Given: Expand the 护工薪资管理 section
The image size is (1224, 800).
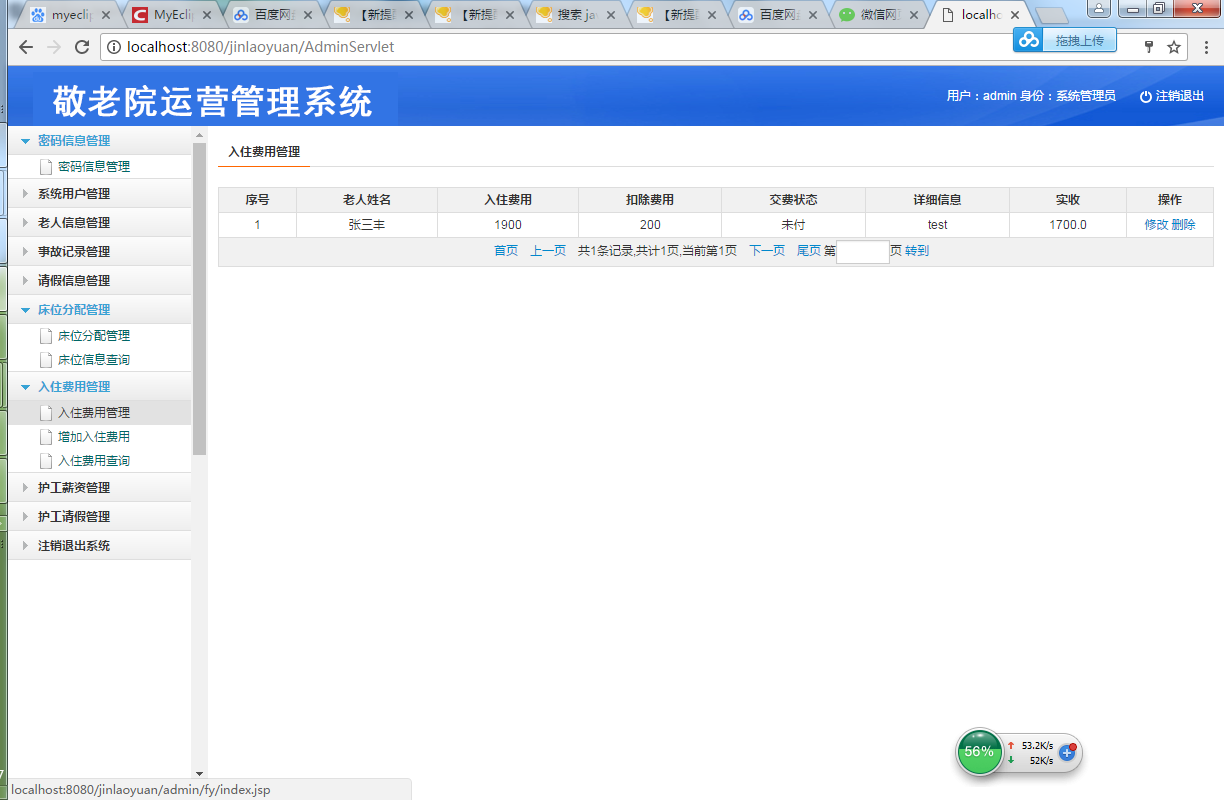Looking at the screenshot, I should pyautogui.click(x=26, y=488).
